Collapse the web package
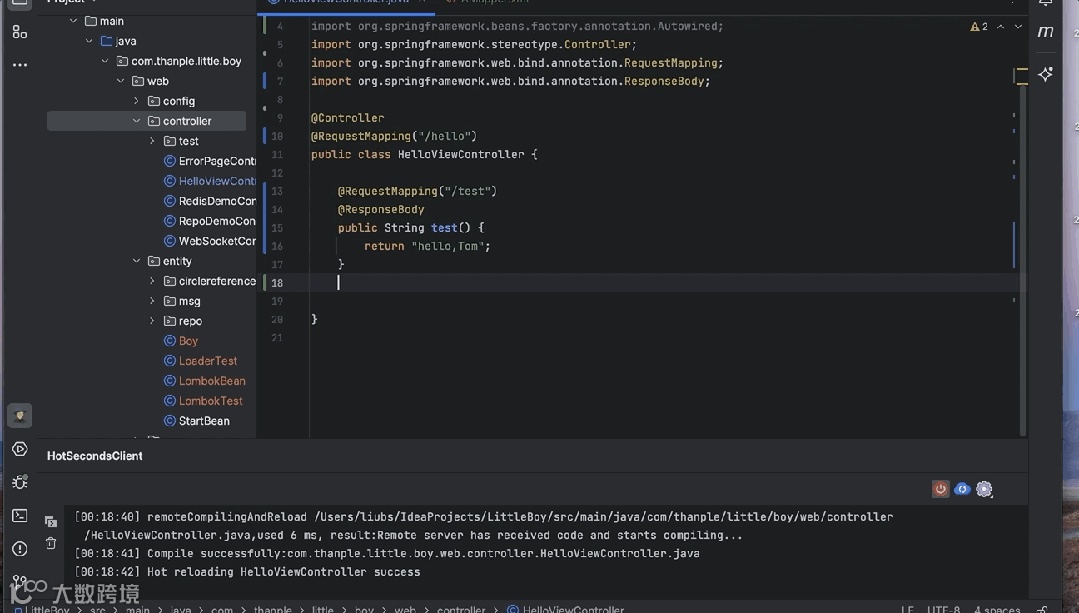Screen dimensions: 1079x613 (120, 81)
